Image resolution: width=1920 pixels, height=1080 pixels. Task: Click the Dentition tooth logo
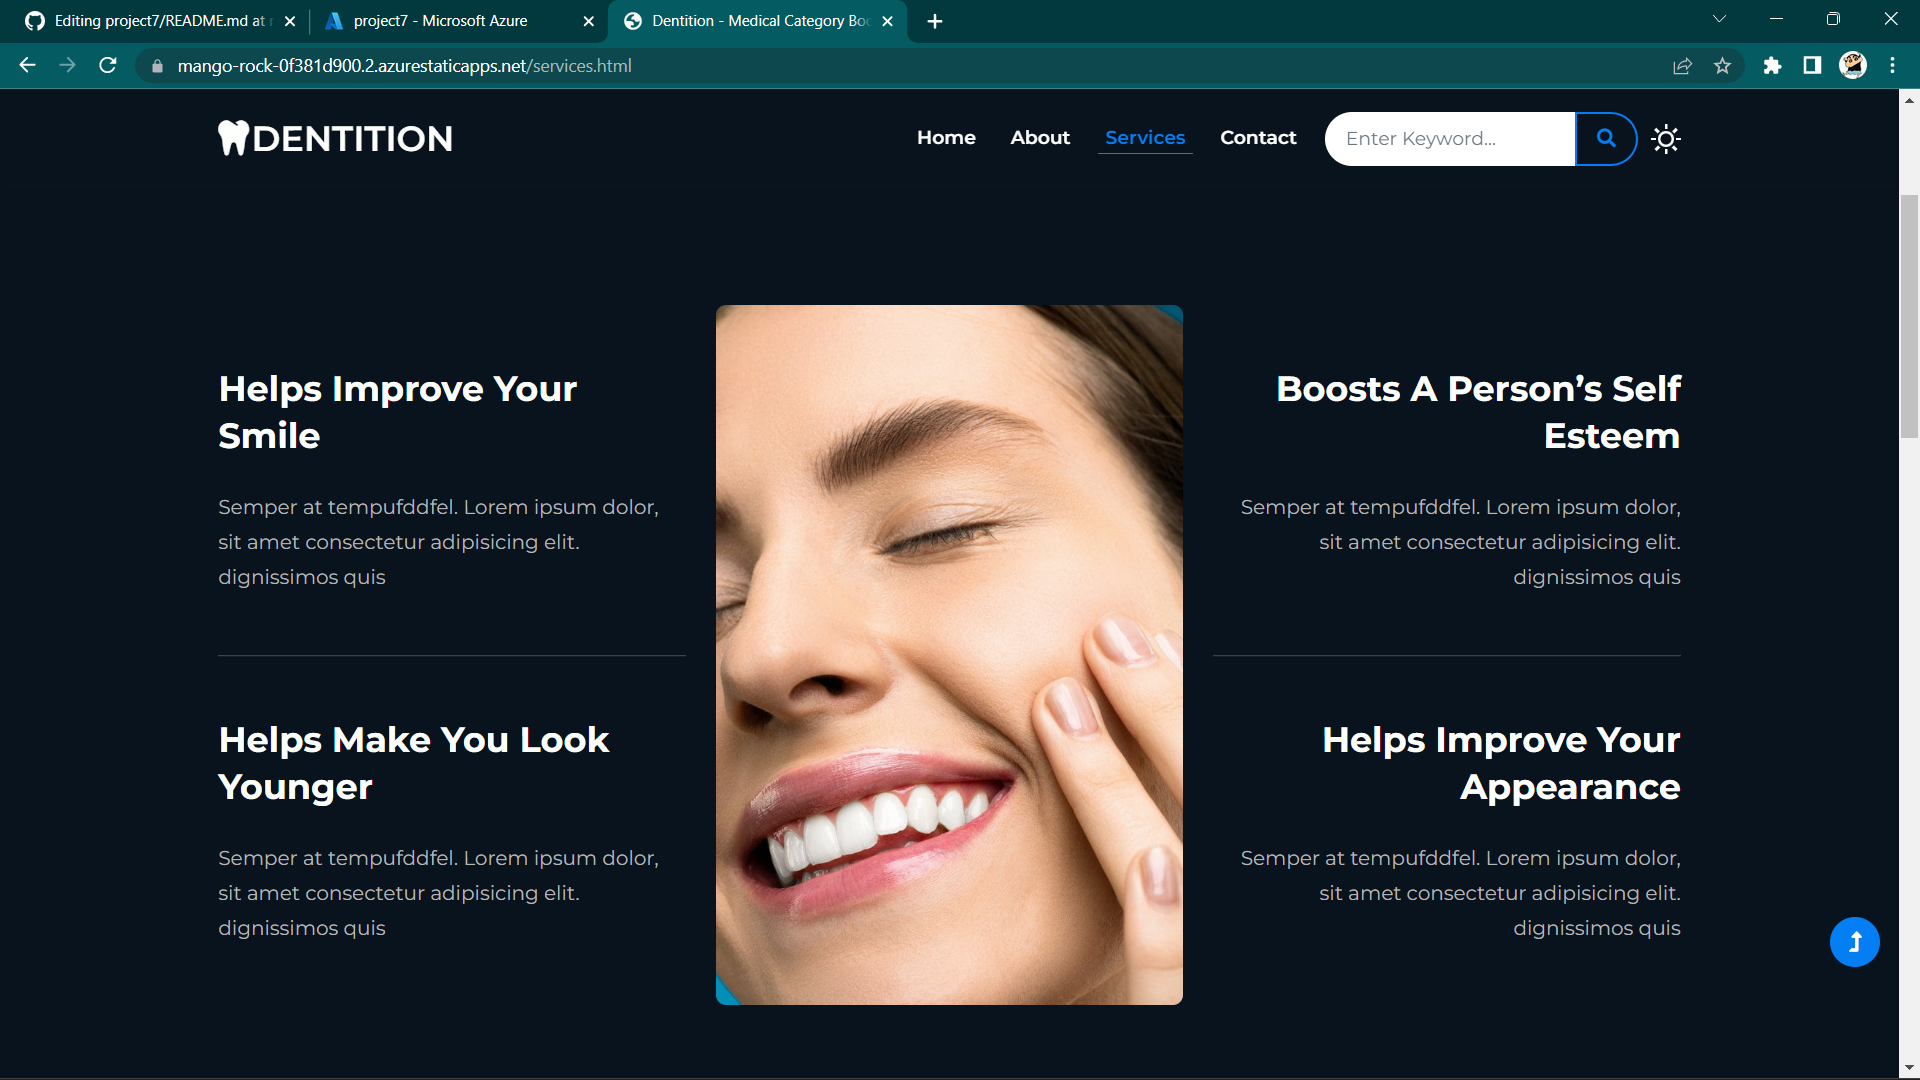coord(335,138)
